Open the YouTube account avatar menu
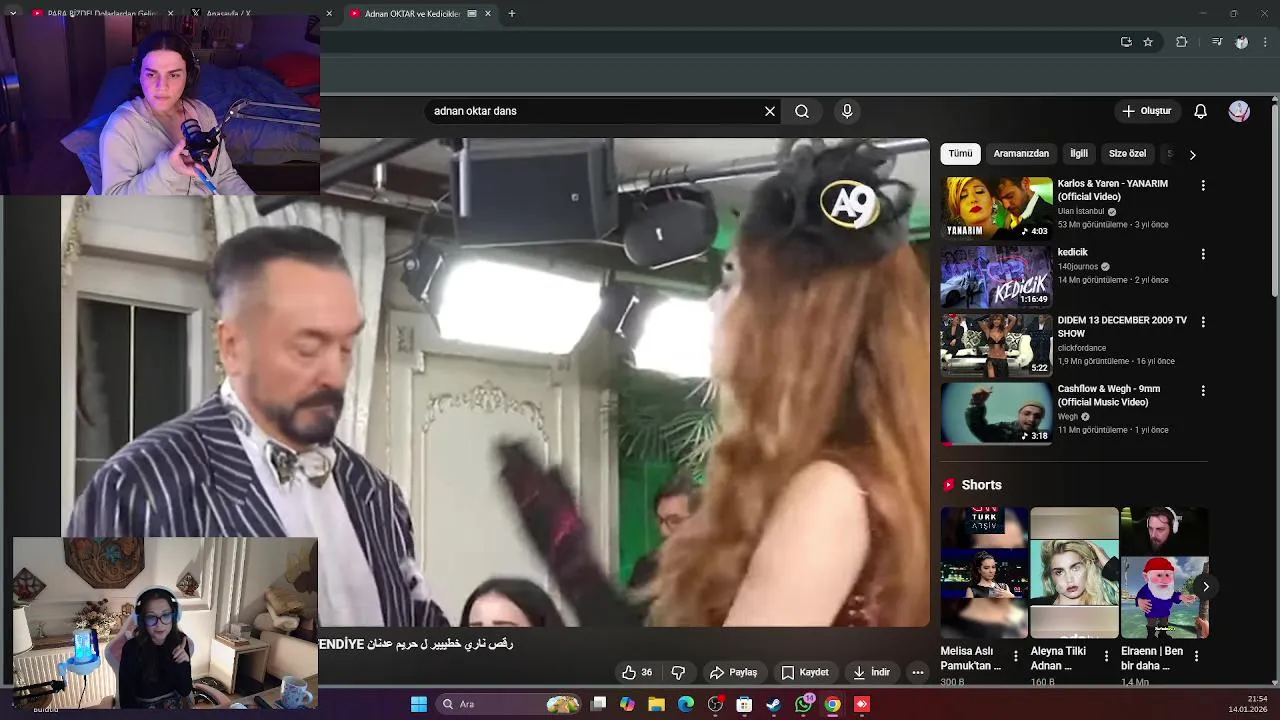1280x720 pixels. pos(1239,111)
